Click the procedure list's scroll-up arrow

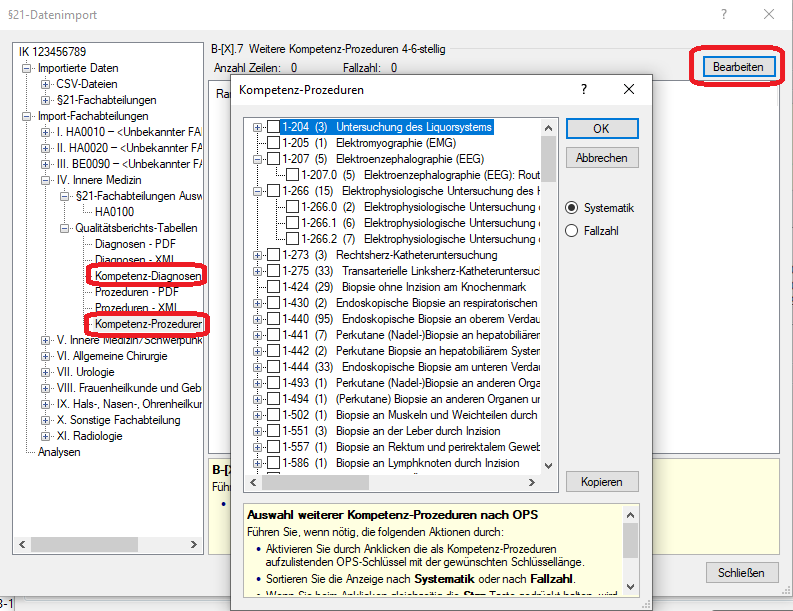click(x=548, y=128)
